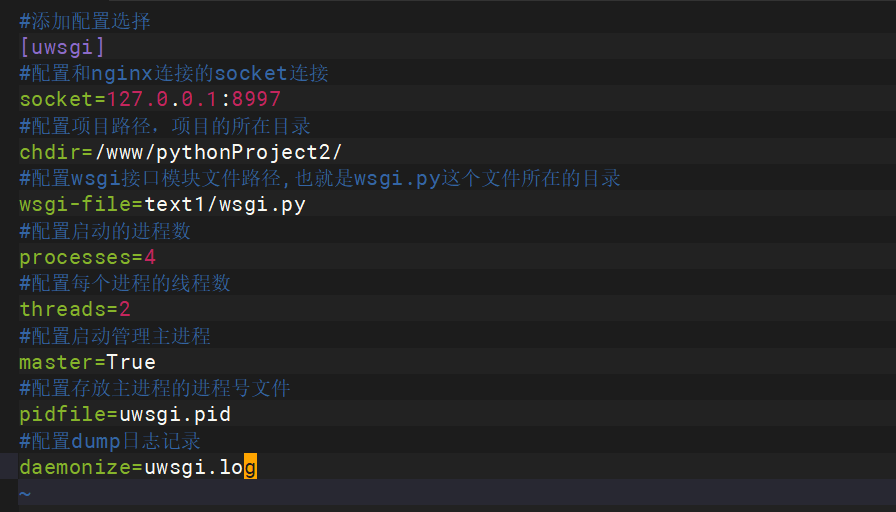This screenshot has width=896, height=512.
Task: Click the comment 配置每个进程的线程数
Action: (x=125, y=283)
